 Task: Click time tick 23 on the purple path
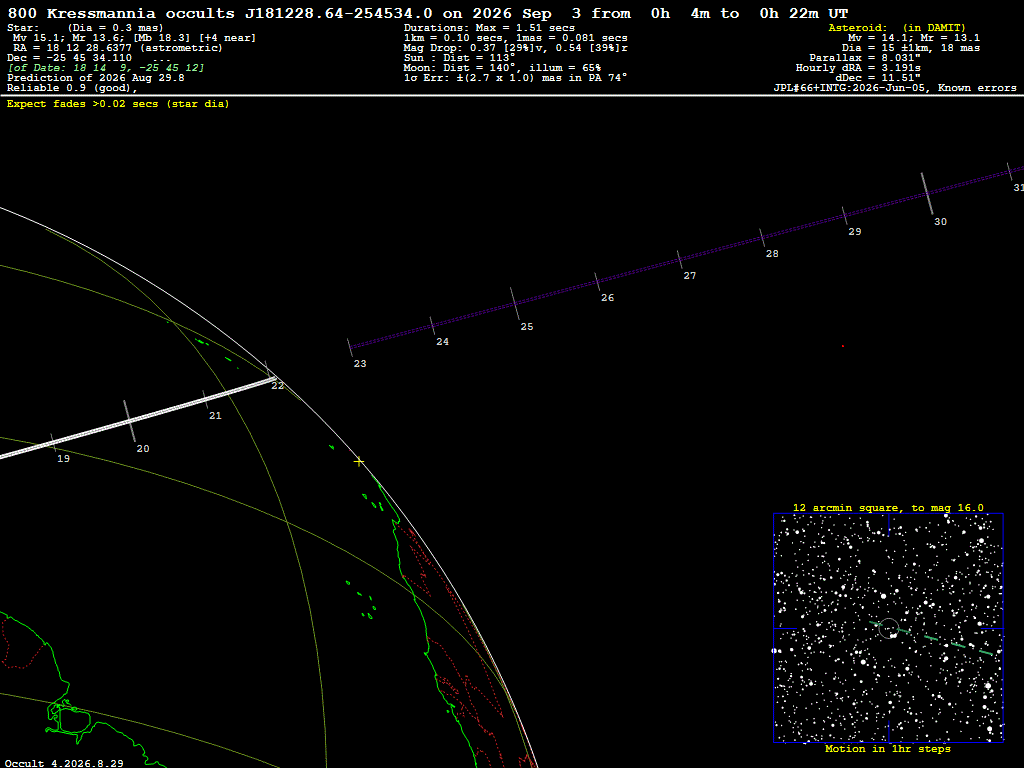click(351, 347)
